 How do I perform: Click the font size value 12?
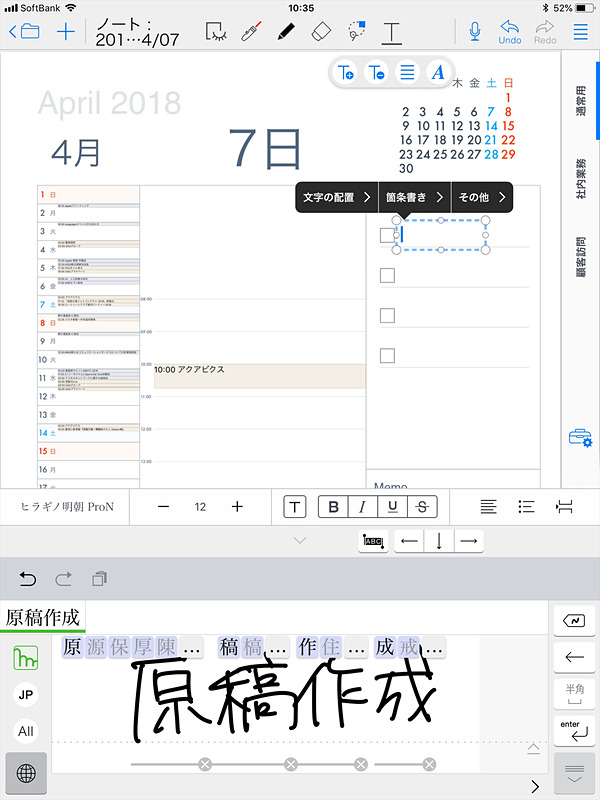(x=200, y=507)
